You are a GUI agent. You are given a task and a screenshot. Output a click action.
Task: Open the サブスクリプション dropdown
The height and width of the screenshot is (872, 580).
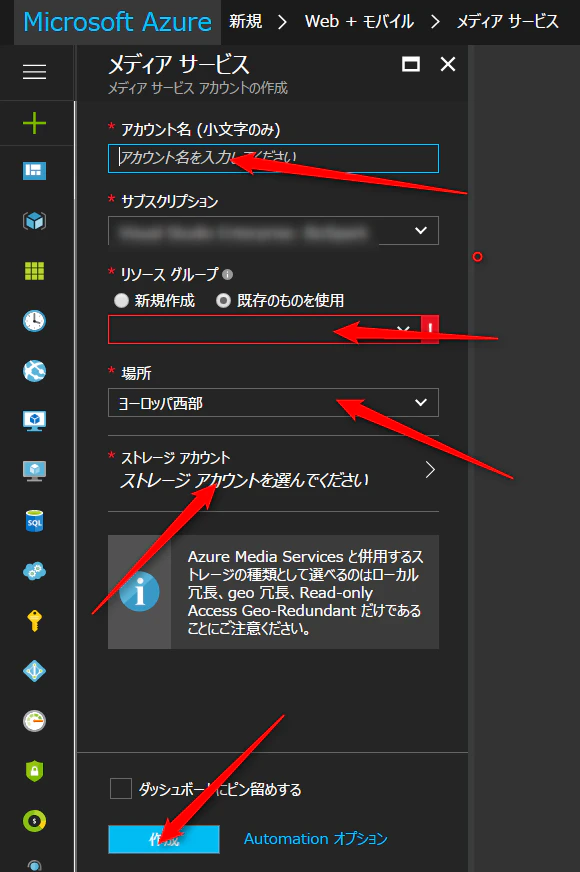[273, 230]
